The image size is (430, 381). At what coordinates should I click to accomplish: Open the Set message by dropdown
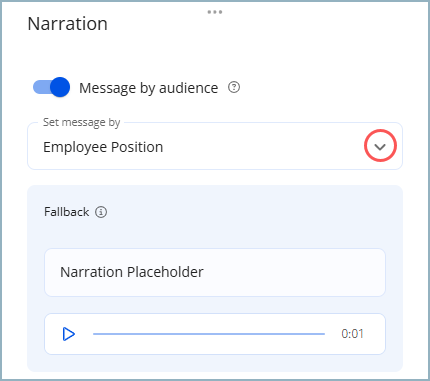tap(215, 146)
